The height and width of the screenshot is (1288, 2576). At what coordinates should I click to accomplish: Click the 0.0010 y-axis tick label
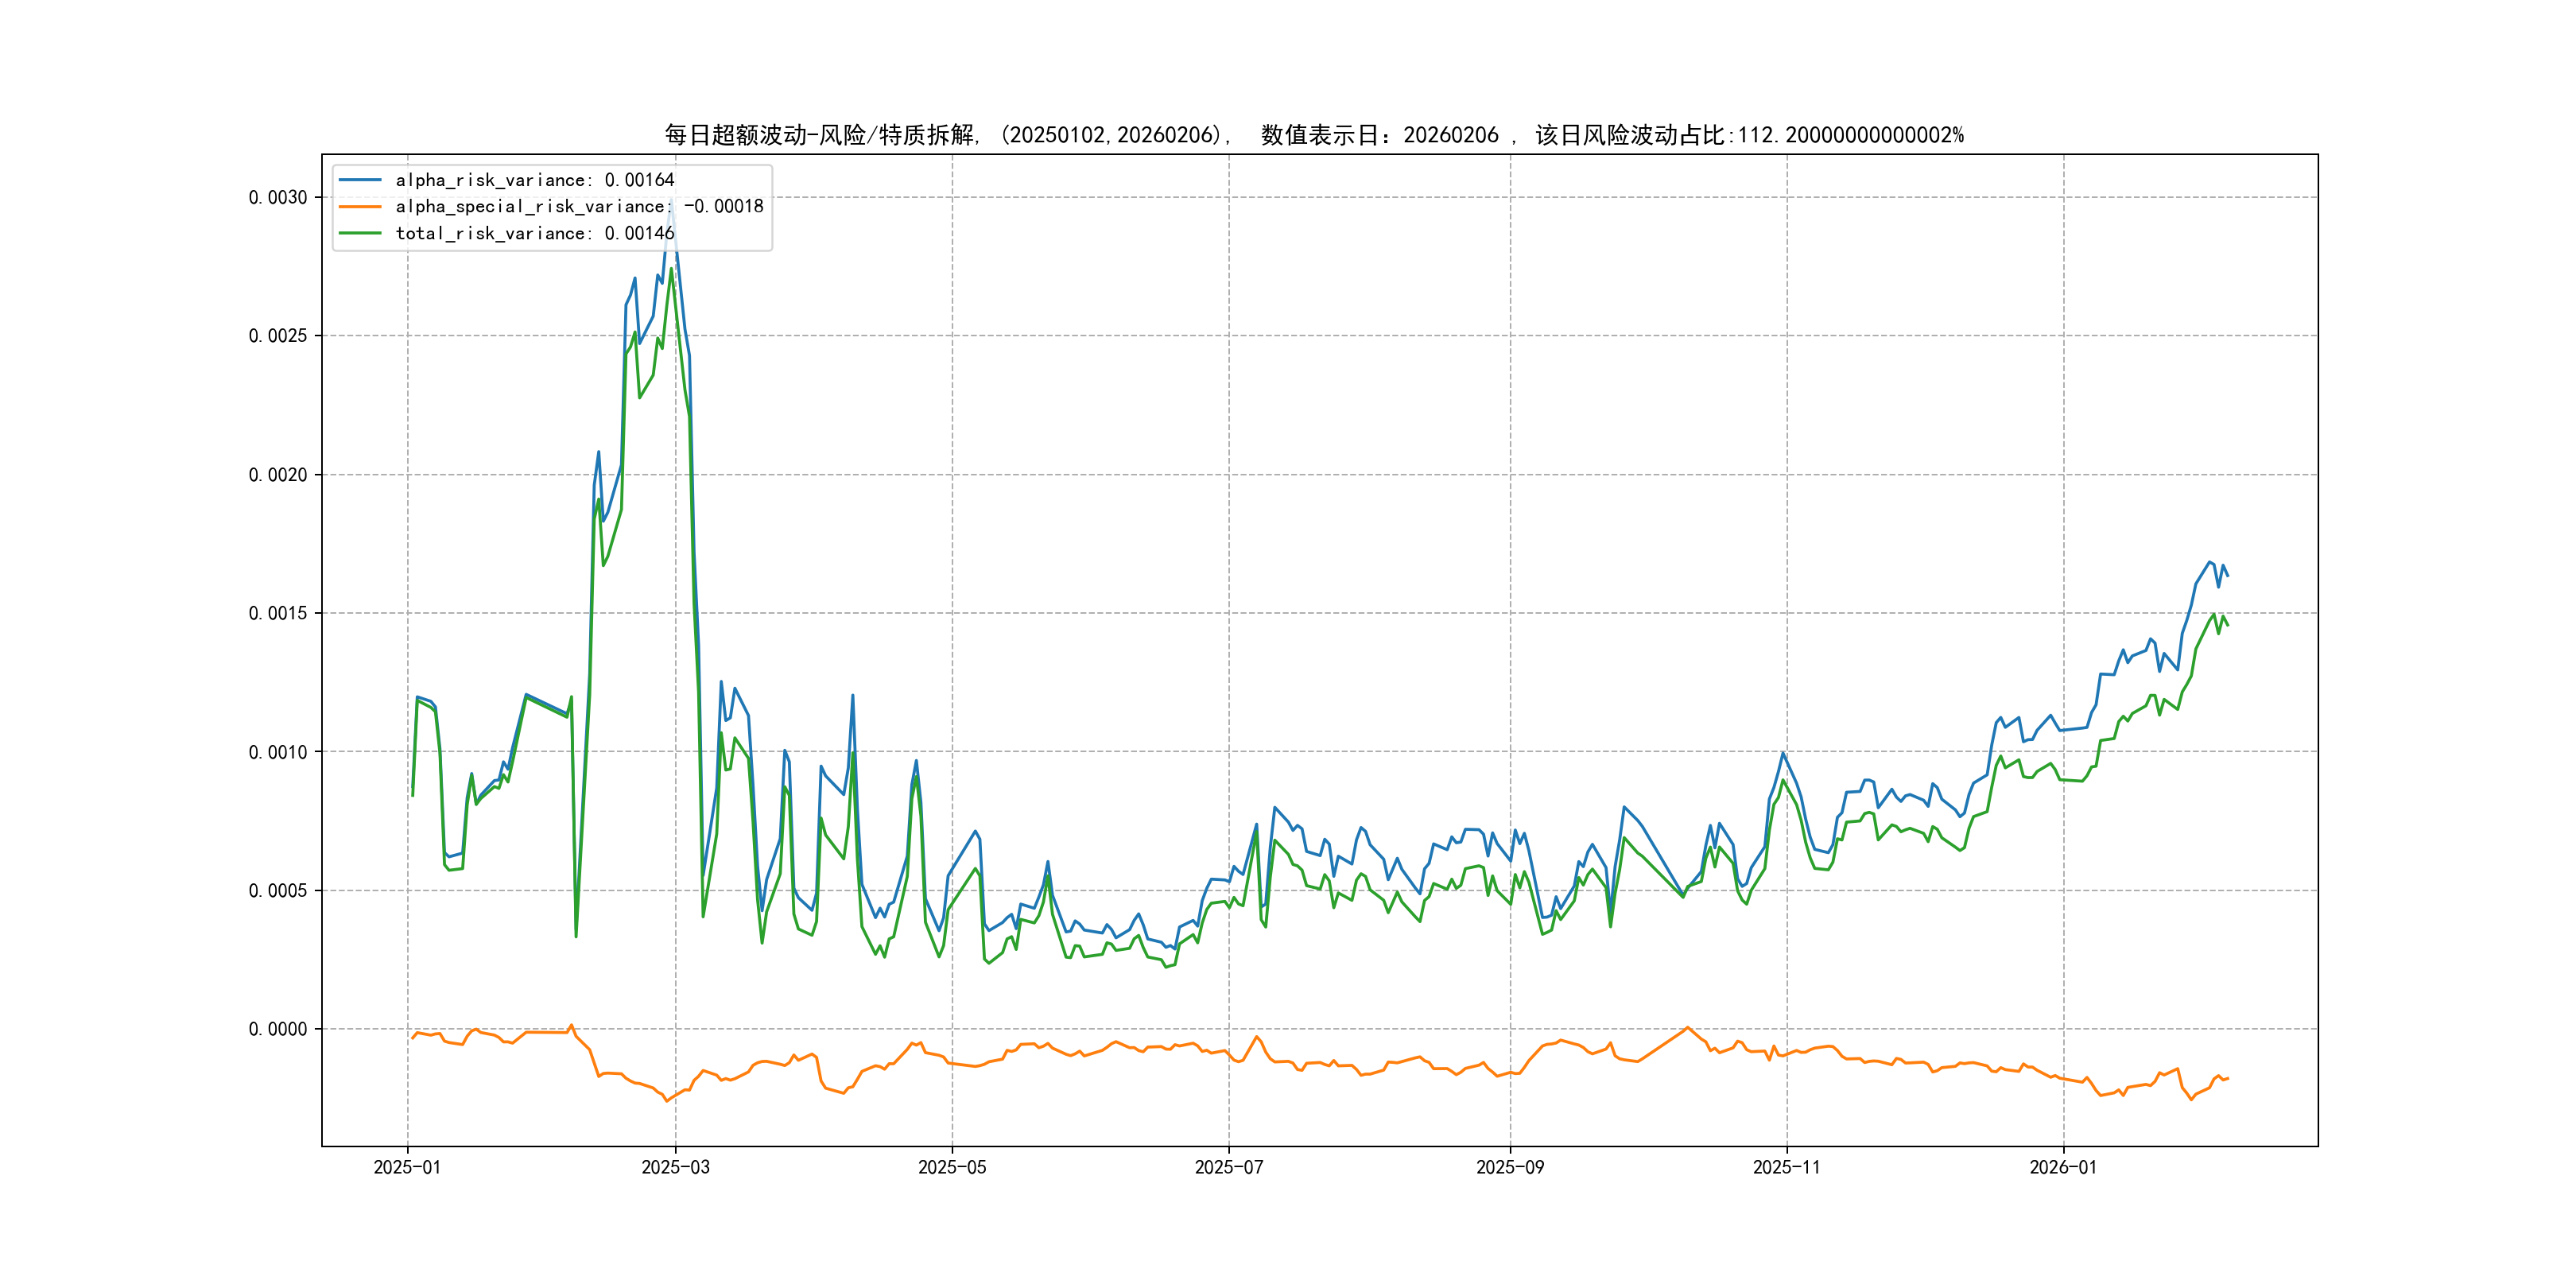[x=278, y=752]
